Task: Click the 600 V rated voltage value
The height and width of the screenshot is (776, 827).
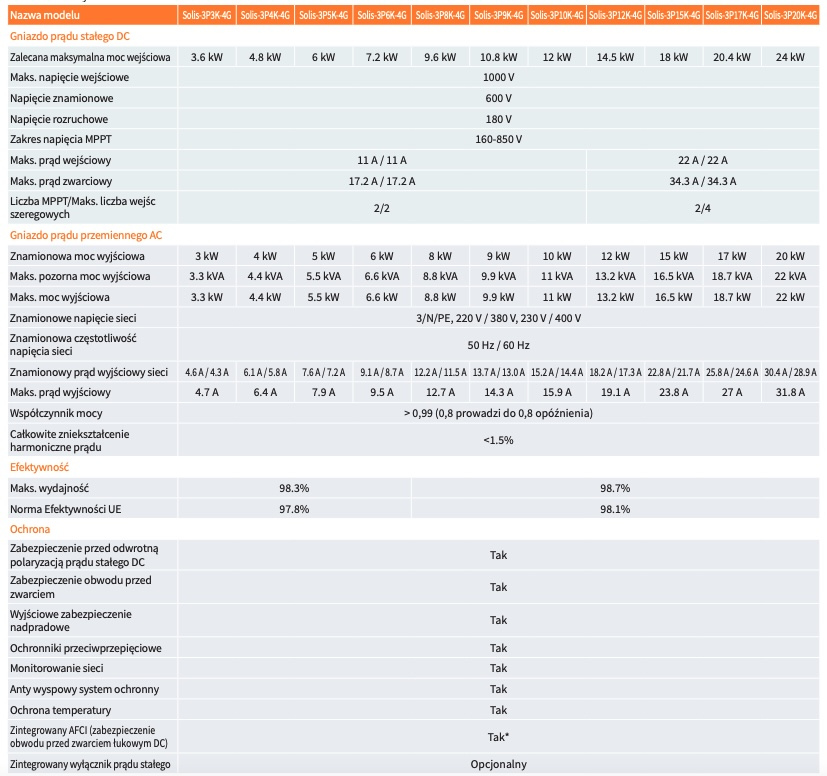Action: (498, 98)
